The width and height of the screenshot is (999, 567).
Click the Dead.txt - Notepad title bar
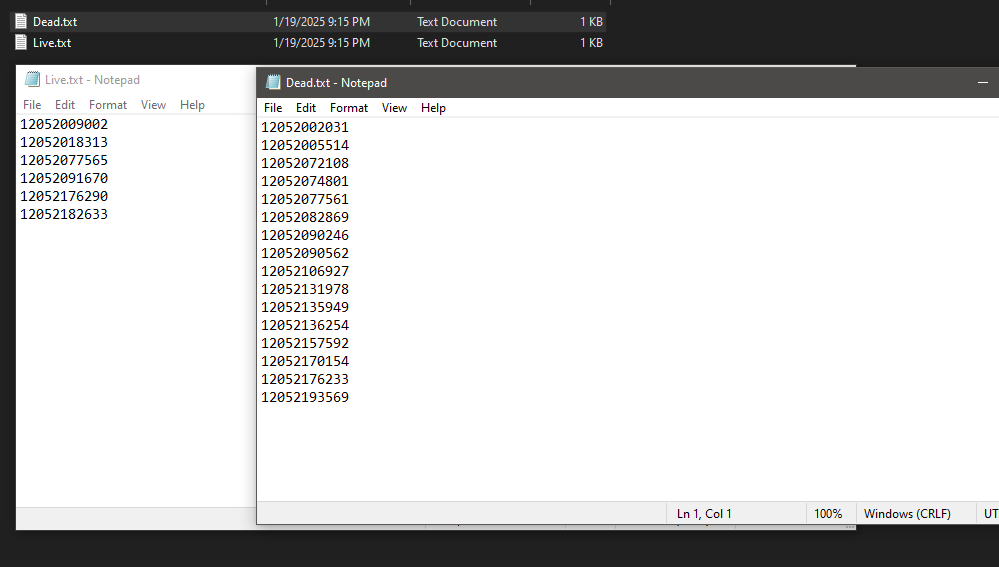pos(628,83)
